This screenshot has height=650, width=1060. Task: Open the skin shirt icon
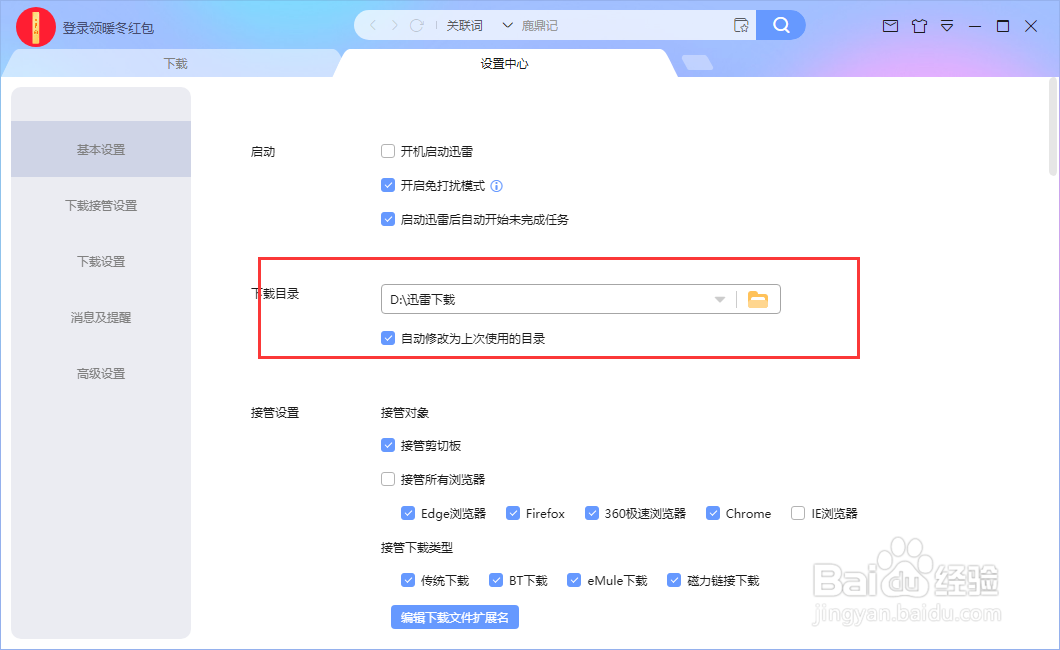click(919, 26)
